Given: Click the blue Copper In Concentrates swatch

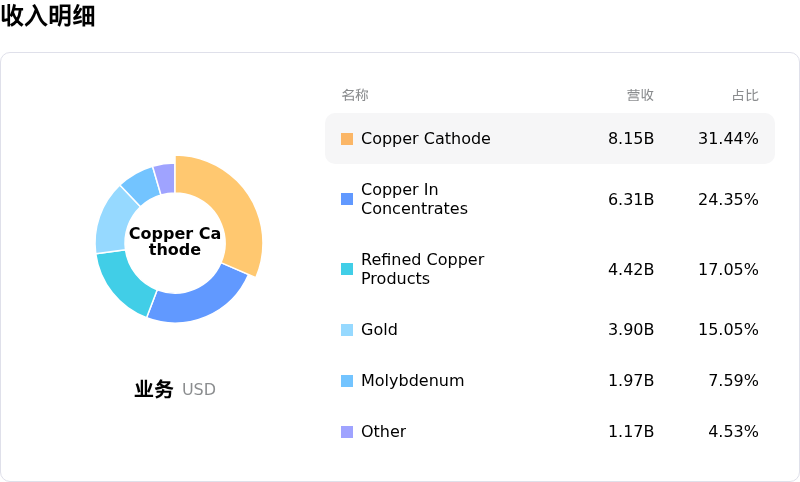Looking at the screenshot, I should pyautogui.click(x=347, y=199).
